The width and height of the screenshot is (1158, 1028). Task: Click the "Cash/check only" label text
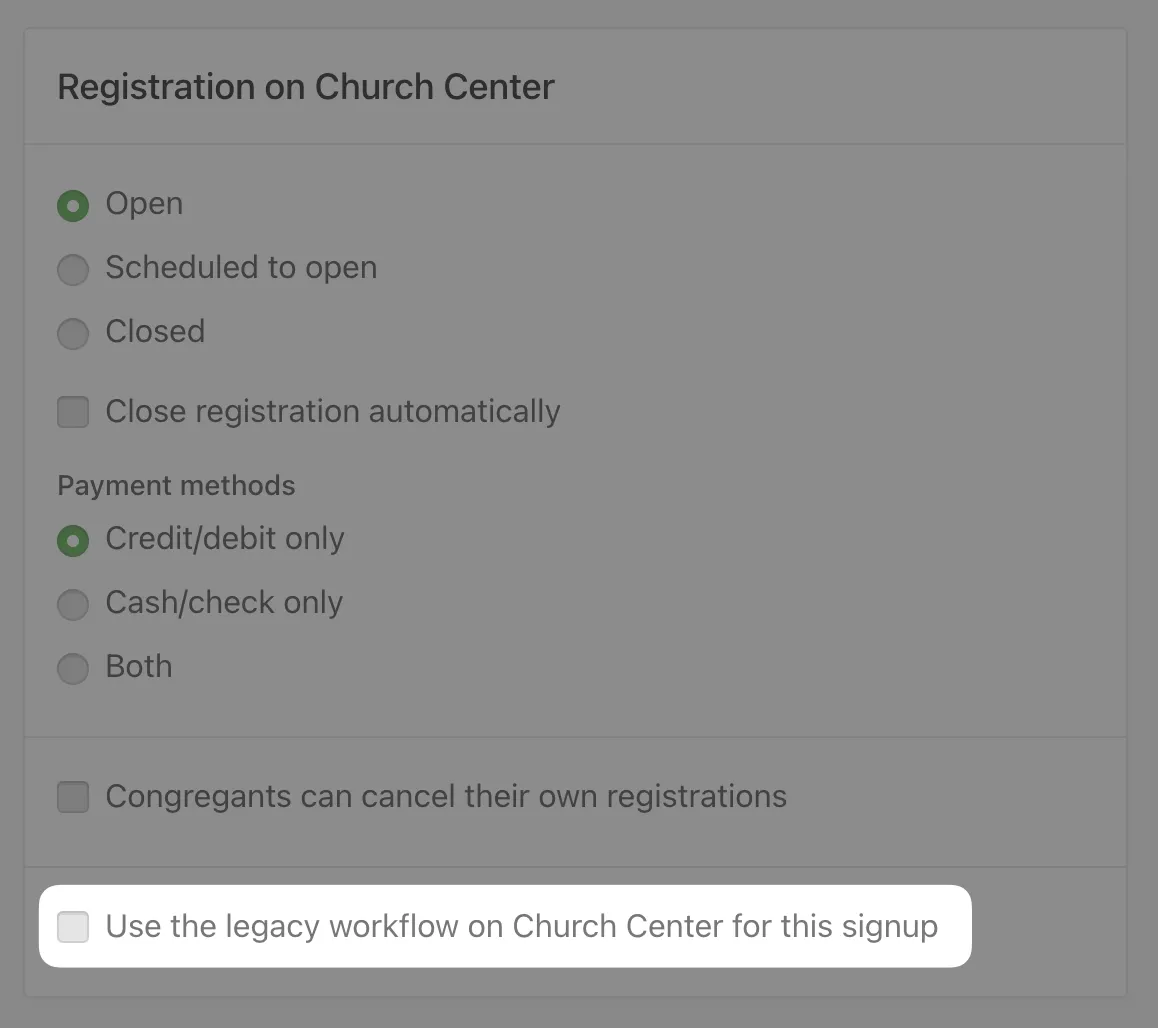(x=224, y=603)
